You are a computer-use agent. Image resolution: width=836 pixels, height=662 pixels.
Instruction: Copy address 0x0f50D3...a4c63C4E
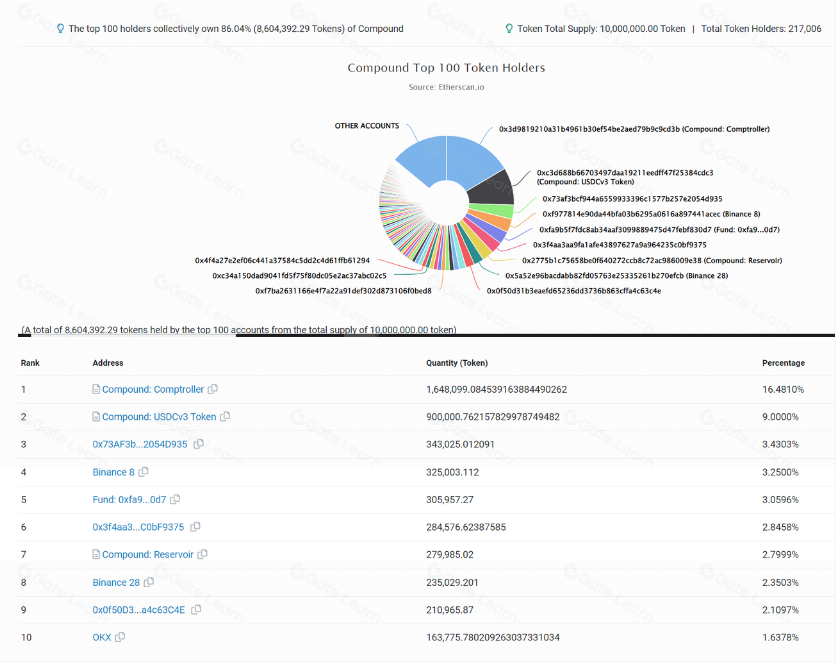pyautogui.click(x=196, y=609)
